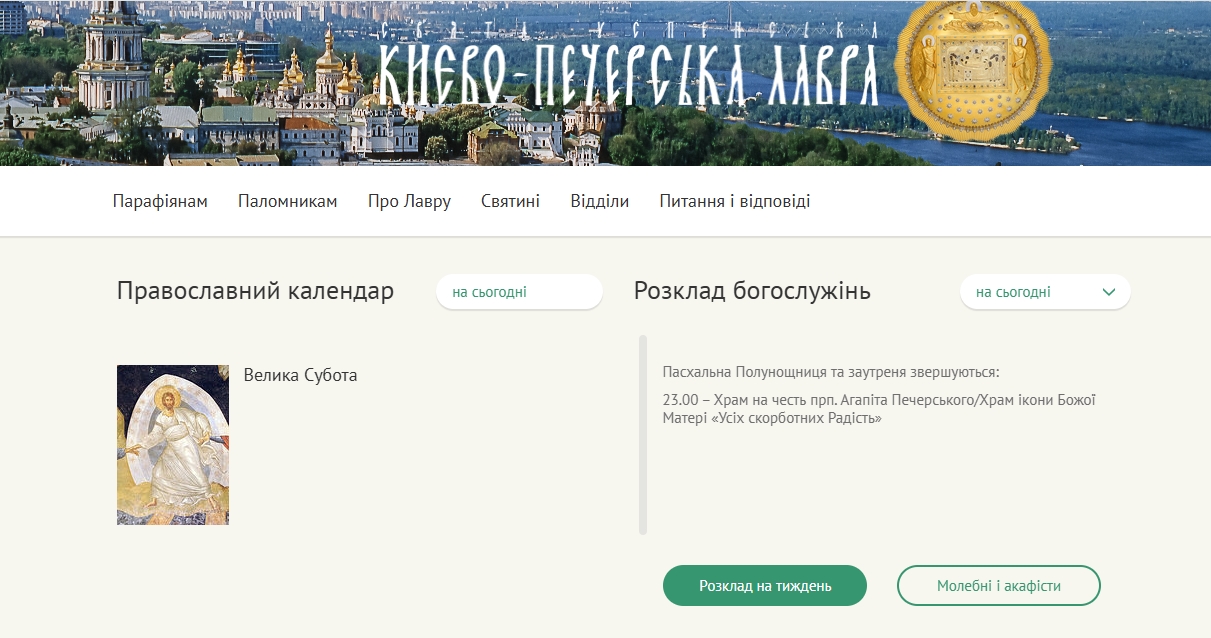
Task: Open the Питання і відповіді page
Action: [x=734, y=201]
